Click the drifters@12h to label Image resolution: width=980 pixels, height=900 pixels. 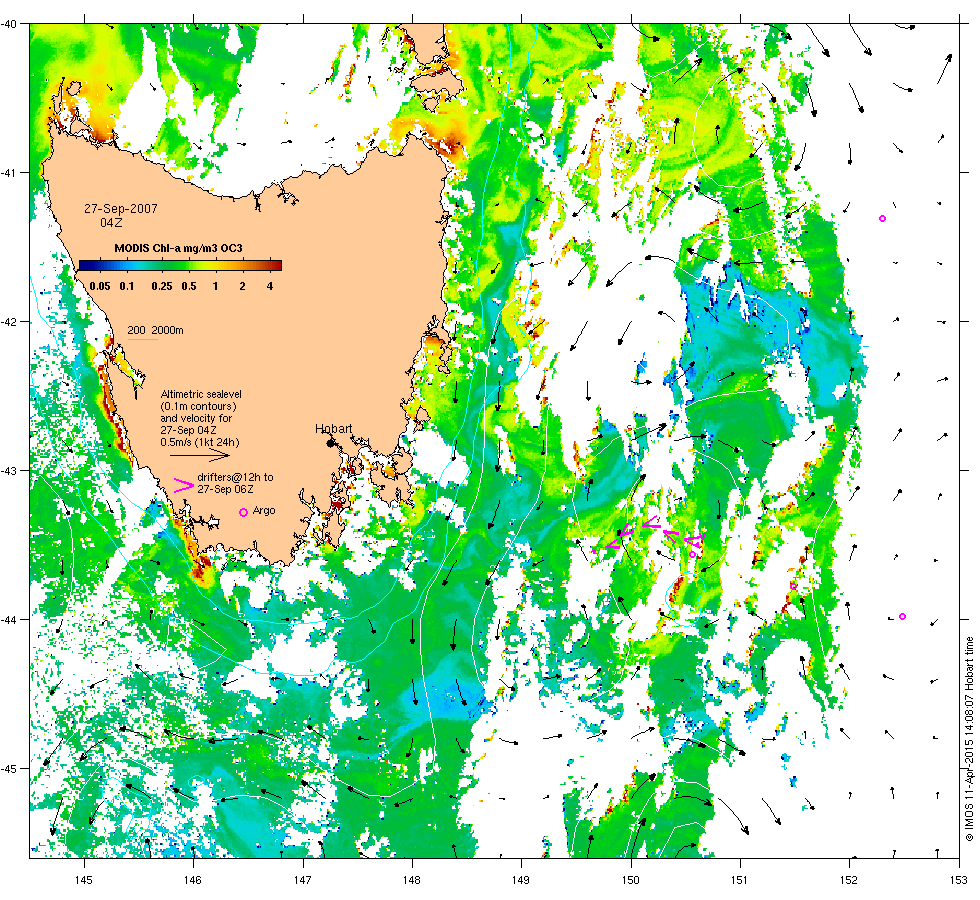coord(236,477)
